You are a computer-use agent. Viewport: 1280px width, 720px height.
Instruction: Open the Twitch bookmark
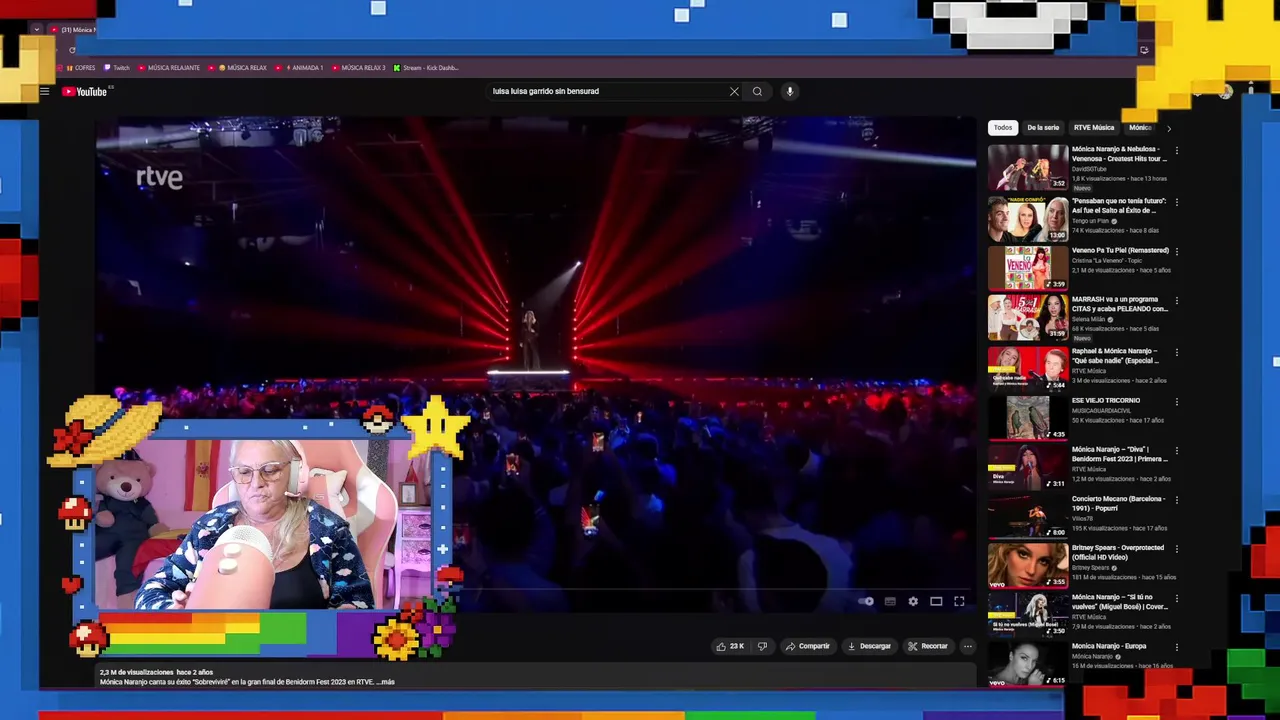[117, 68]
